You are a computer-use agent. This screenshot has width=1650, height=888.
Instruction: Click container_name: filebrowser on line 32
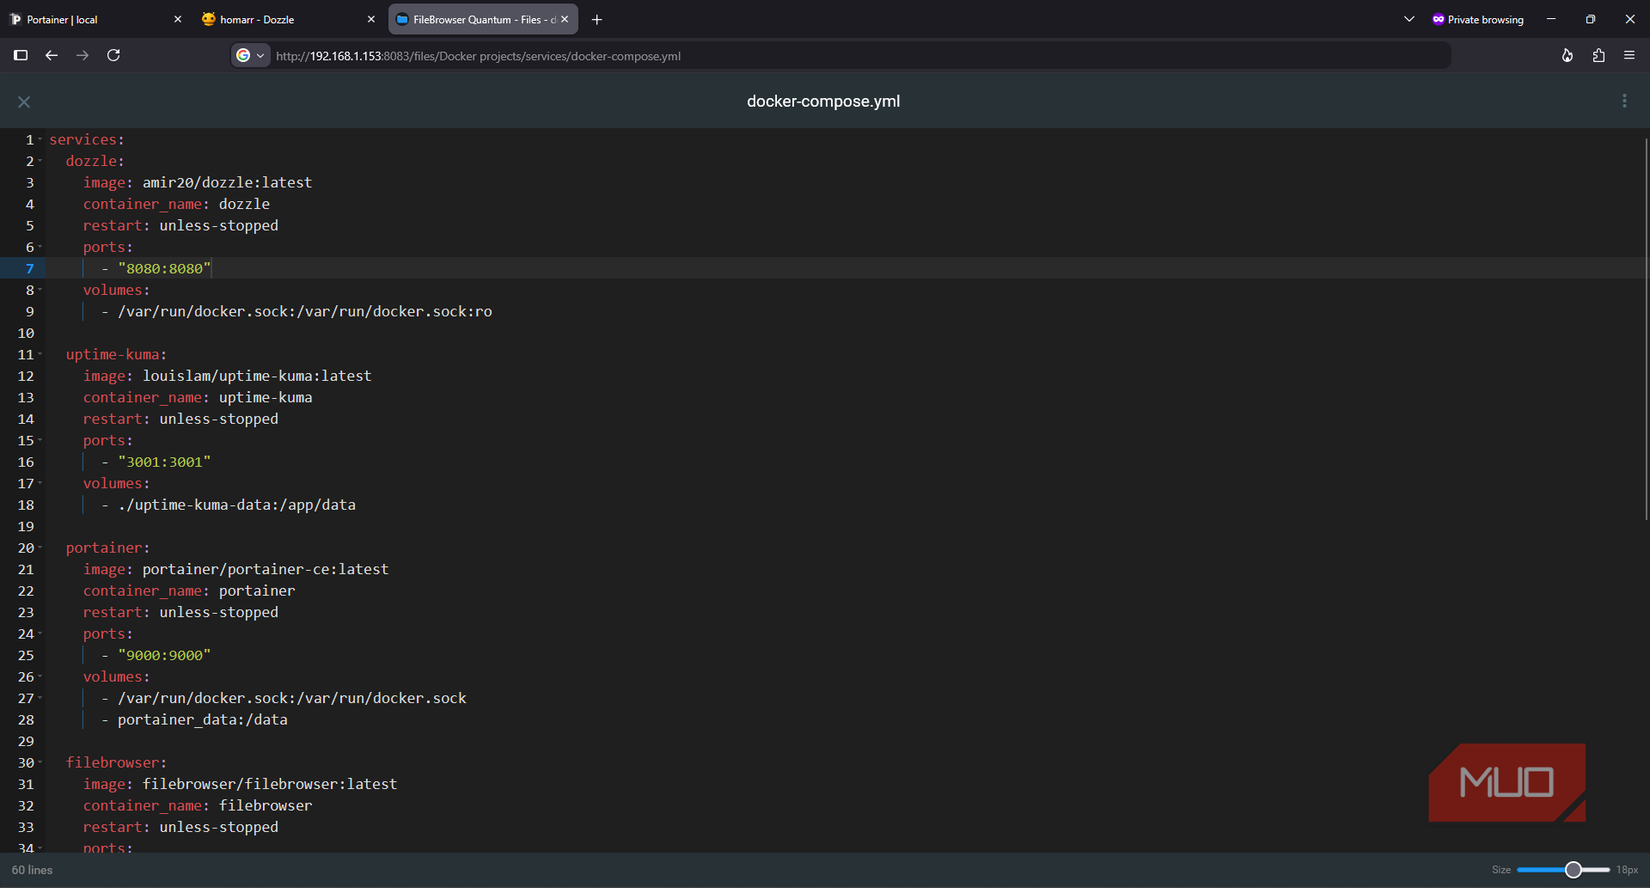(x=198, y=806)
